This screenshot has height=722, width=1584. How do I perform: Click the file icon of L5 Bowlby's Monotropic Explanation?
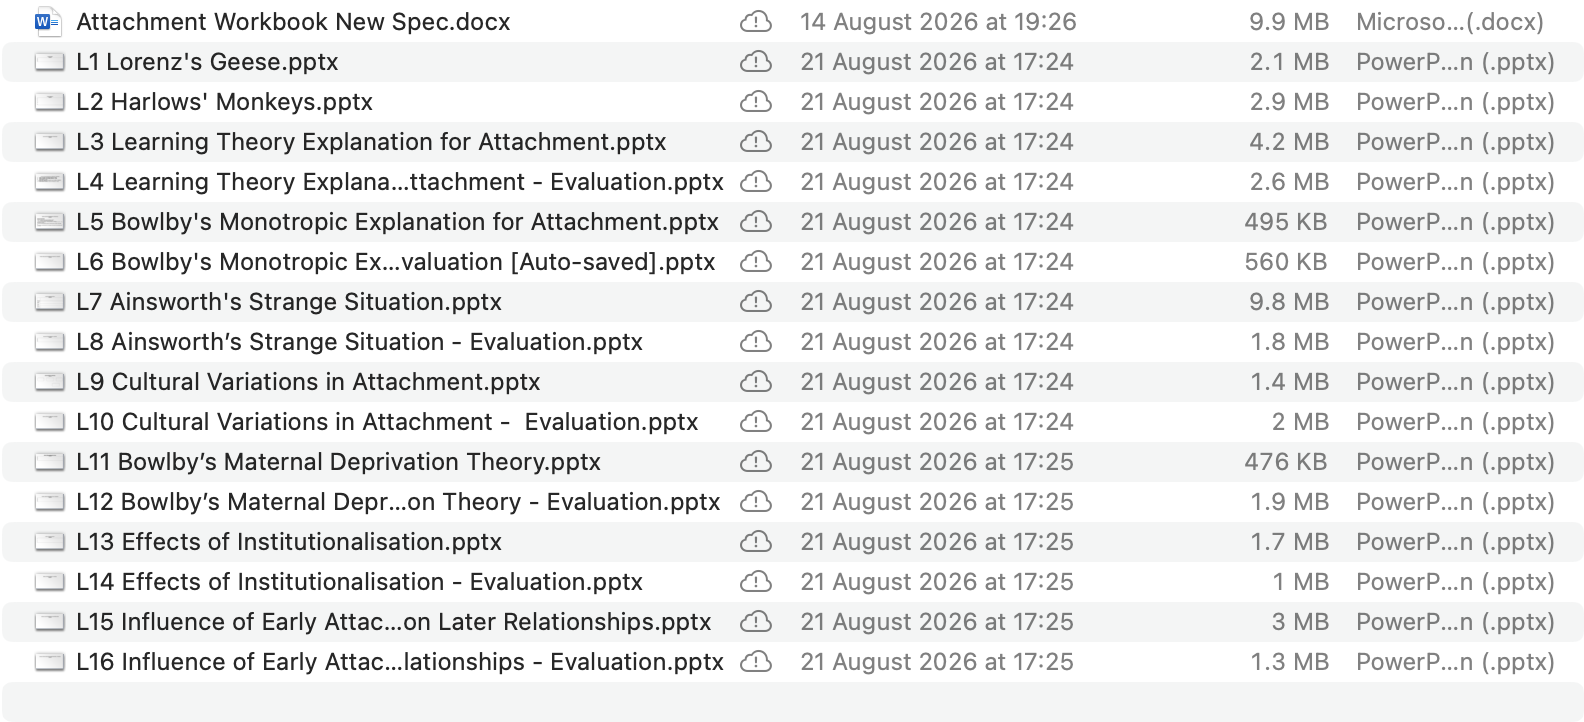point(50,222)
